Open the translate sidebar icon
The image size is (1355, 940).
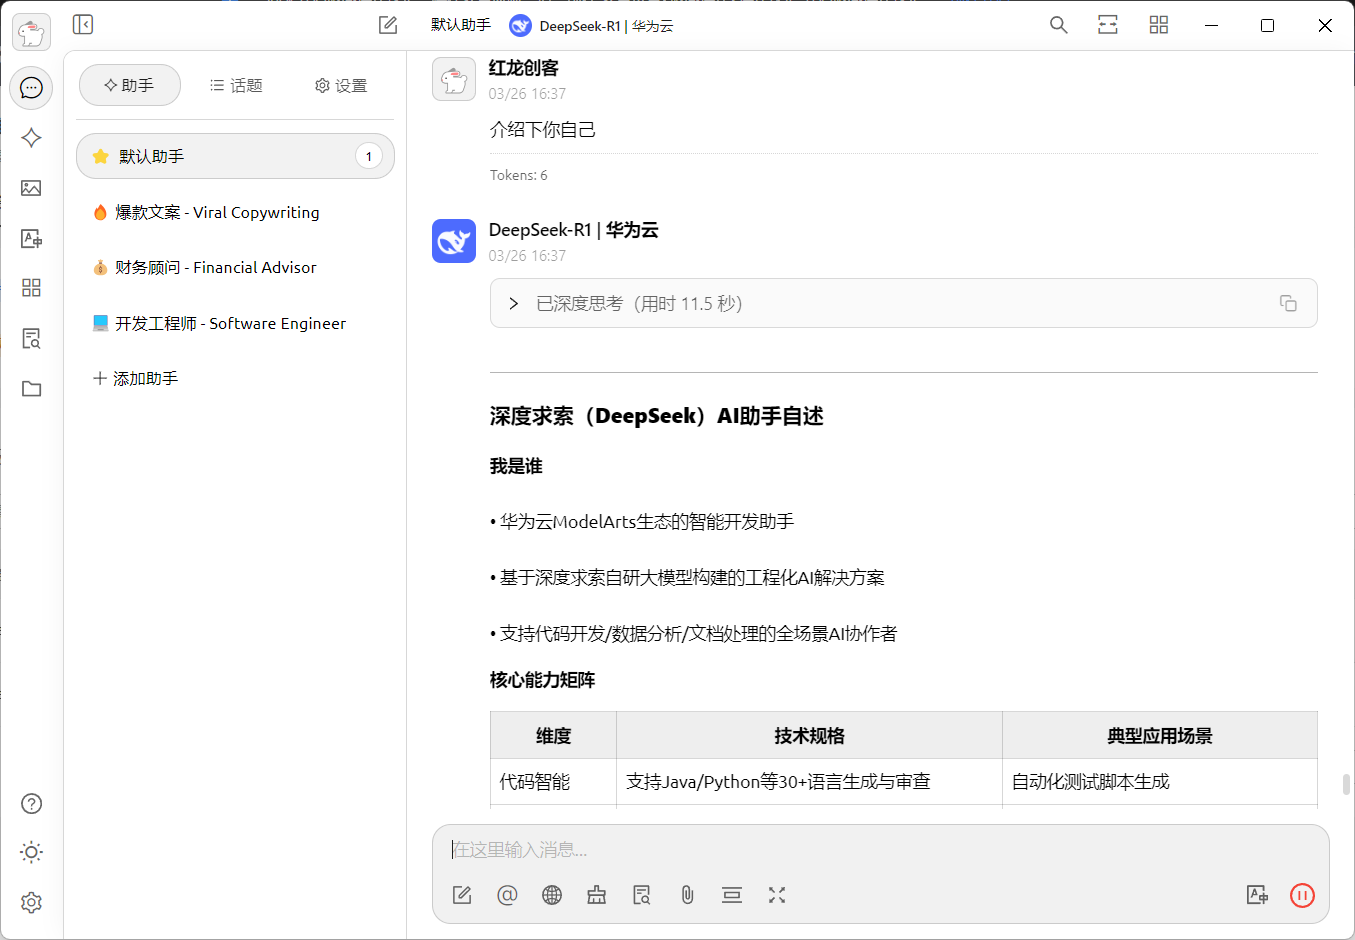(x=31, y=238)
